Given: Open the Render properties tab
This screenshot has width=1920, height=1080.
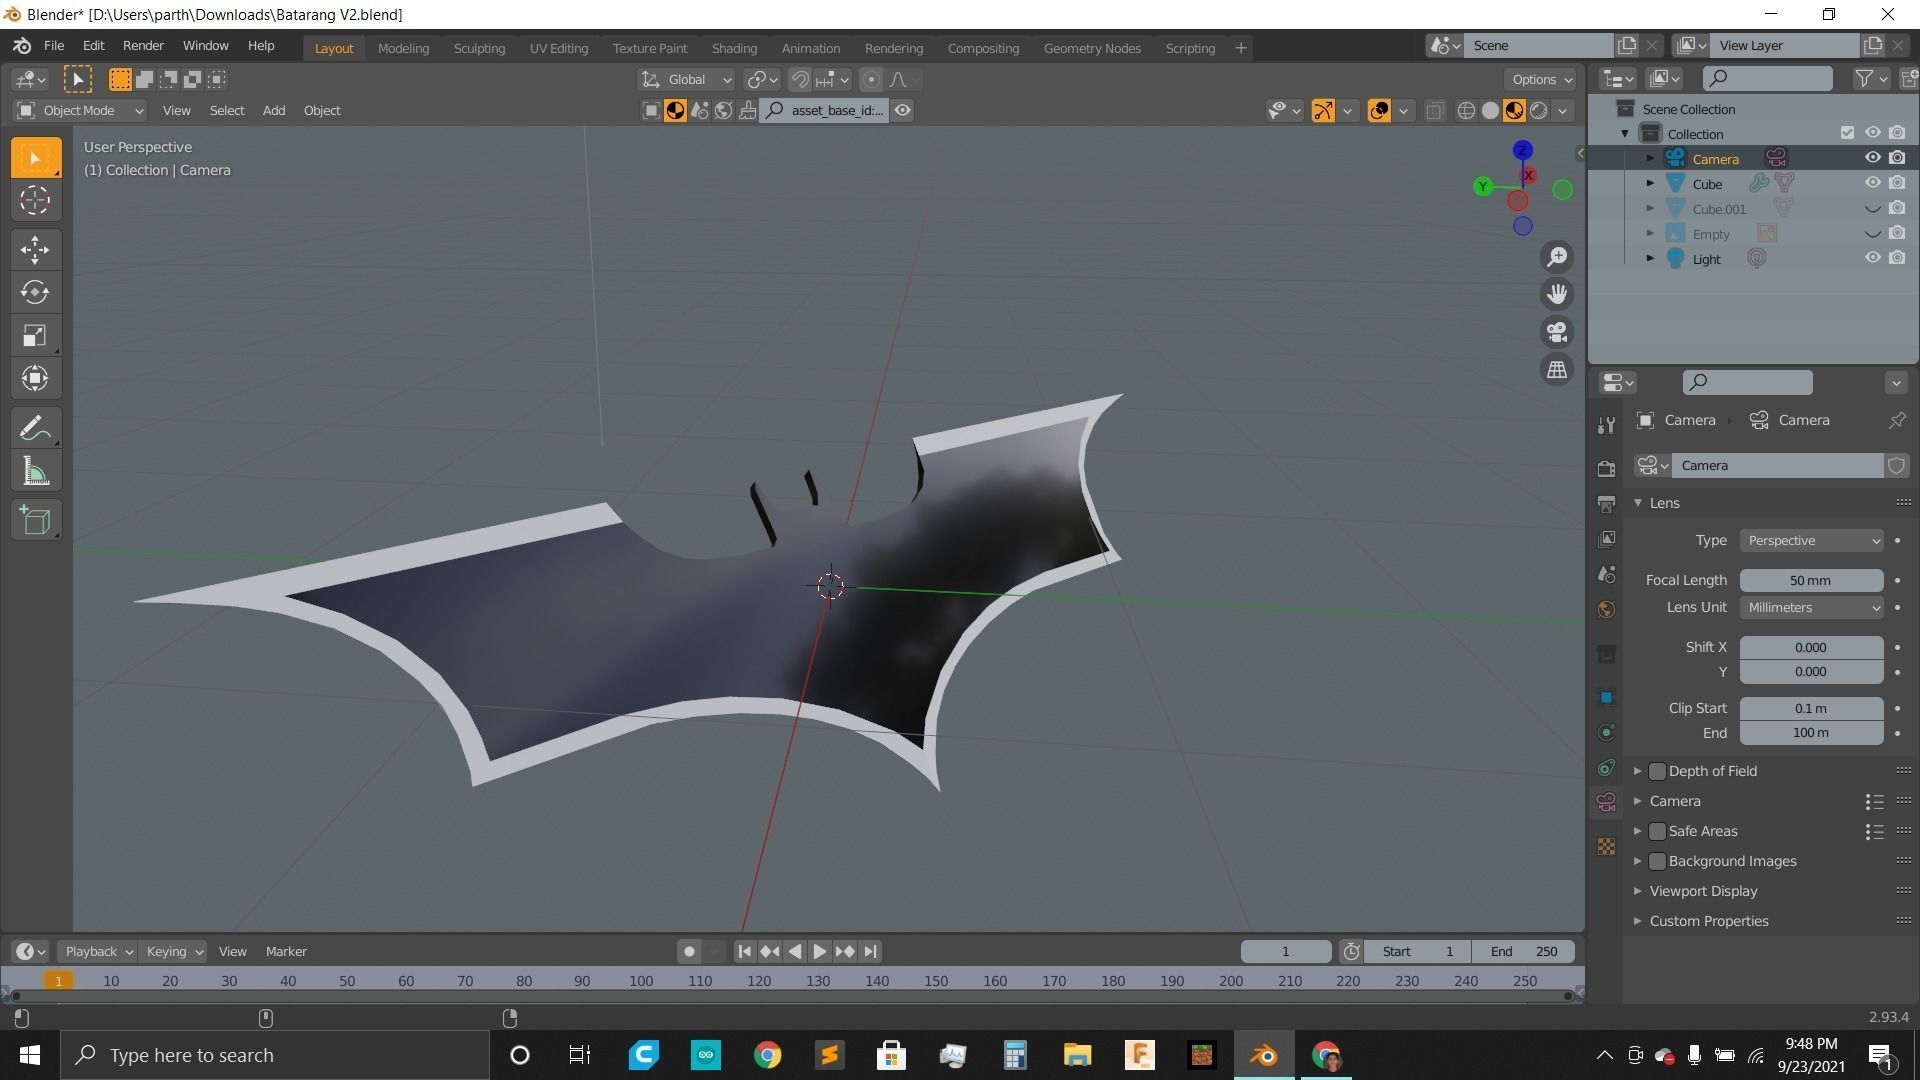Looking at the screenshot, I should (1606, 468).
